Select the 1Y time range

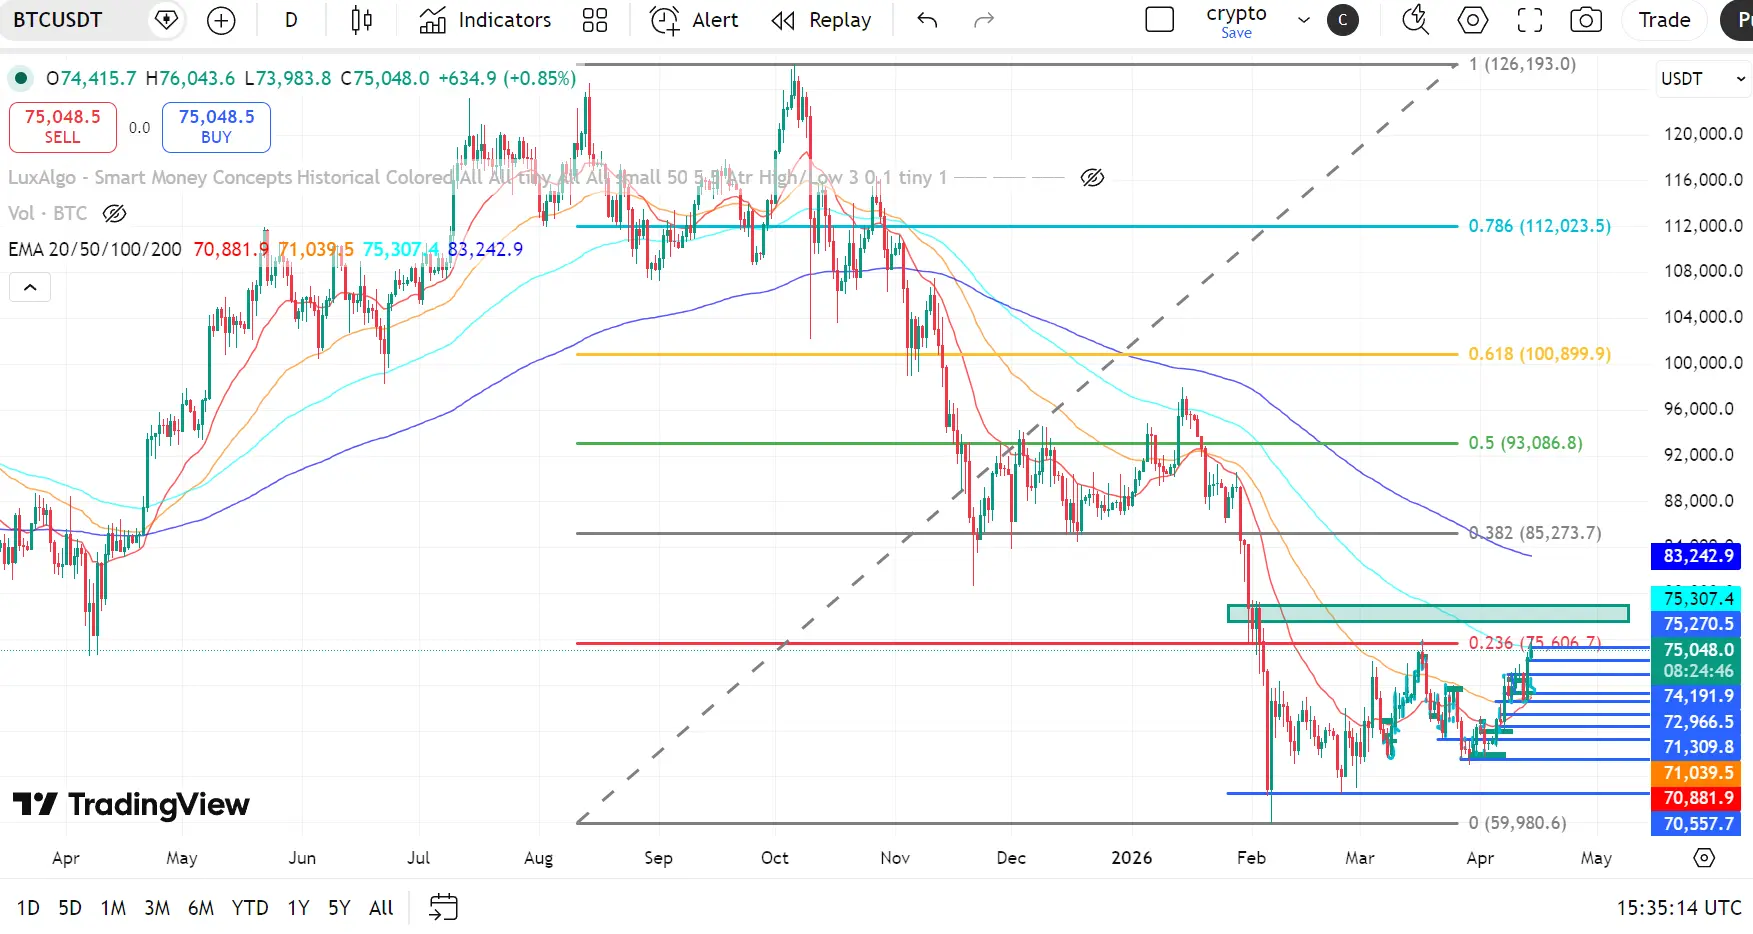(x=298, y=908)
